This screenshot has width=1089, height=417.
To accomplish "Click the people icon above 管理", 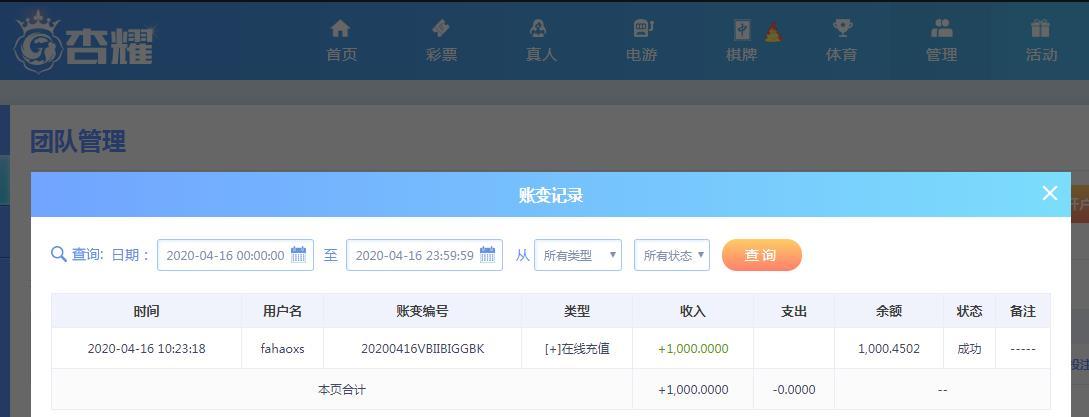I will tap(942, 28).
